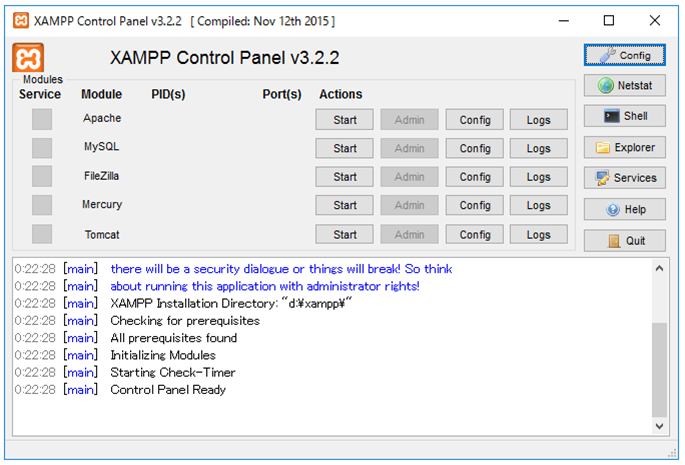Open the Netstat tool
The width and height of the screenshot is (685, 465).
[x=624, y=86]
